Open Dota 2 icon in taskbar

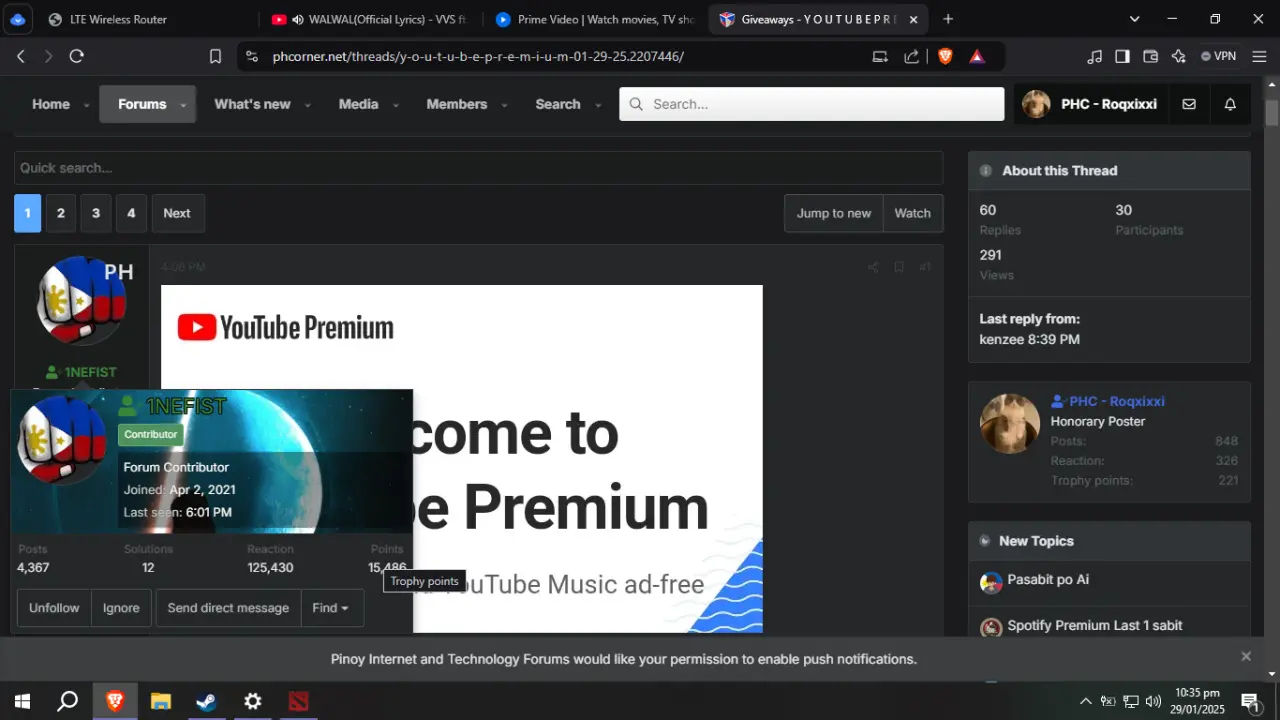point(298,701)
